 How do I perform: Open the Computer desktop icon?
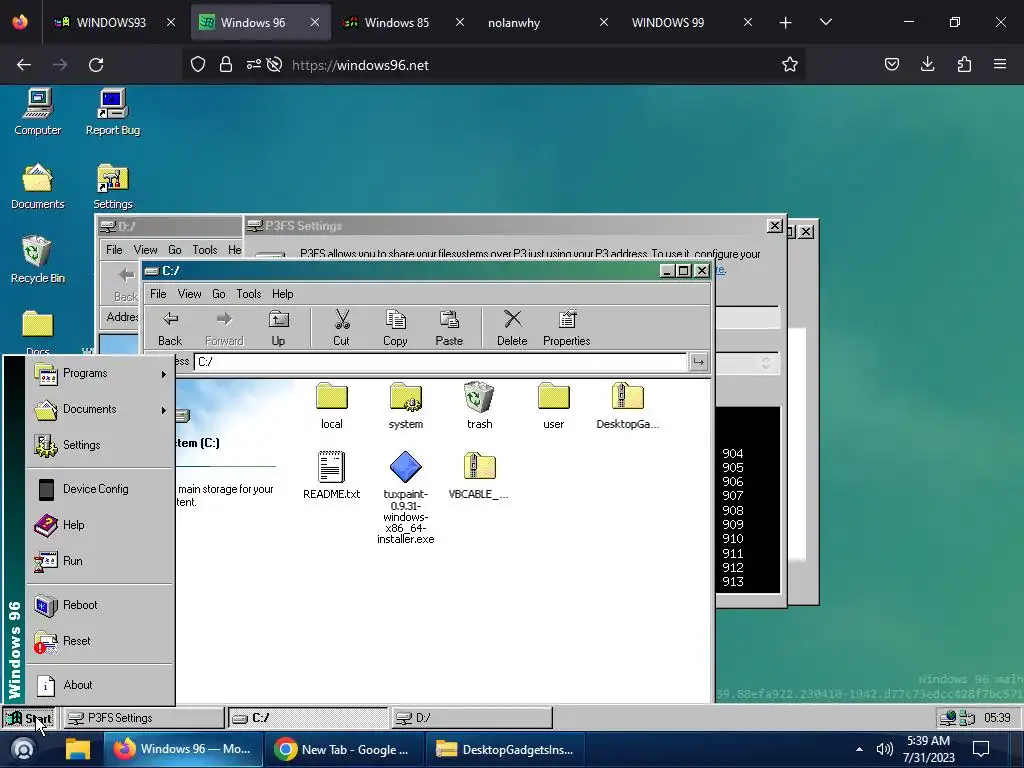click(38, 112)
